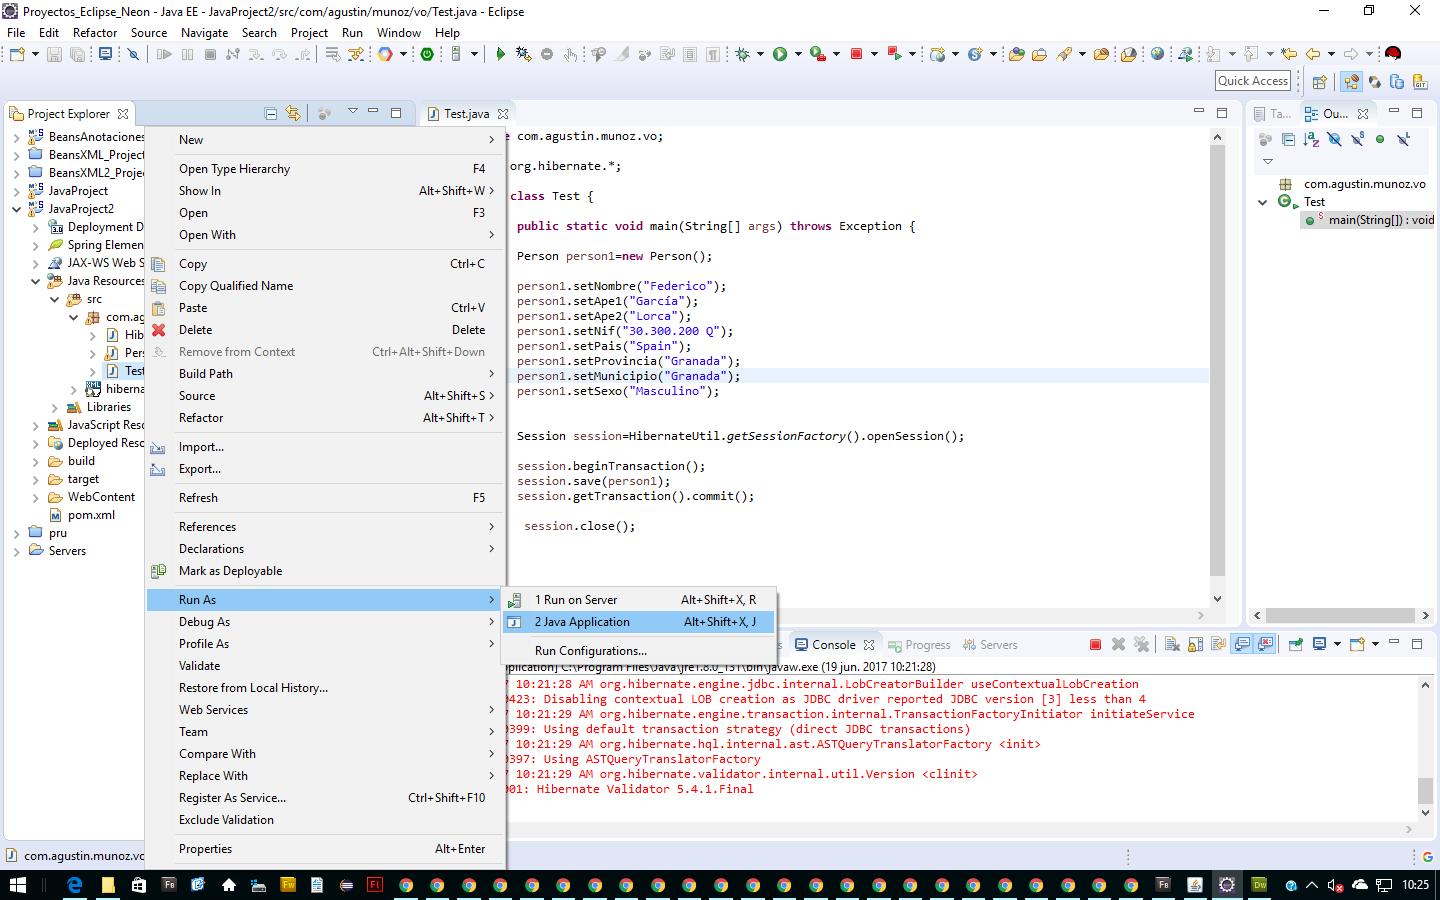
Task: Open the Debug toolbar button dropdown arrow
Action: 760,54
